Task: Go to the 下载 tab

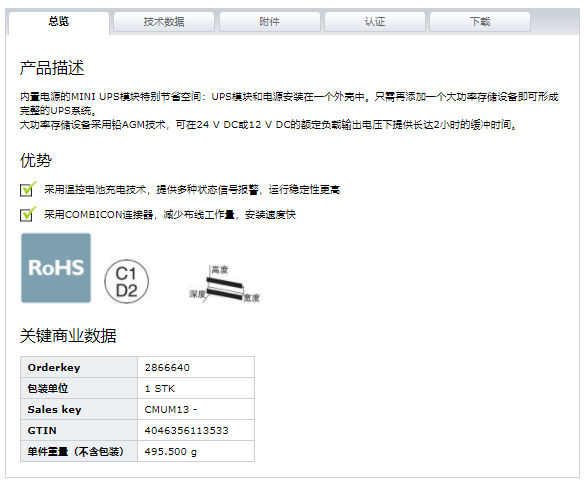Action: 480,22
